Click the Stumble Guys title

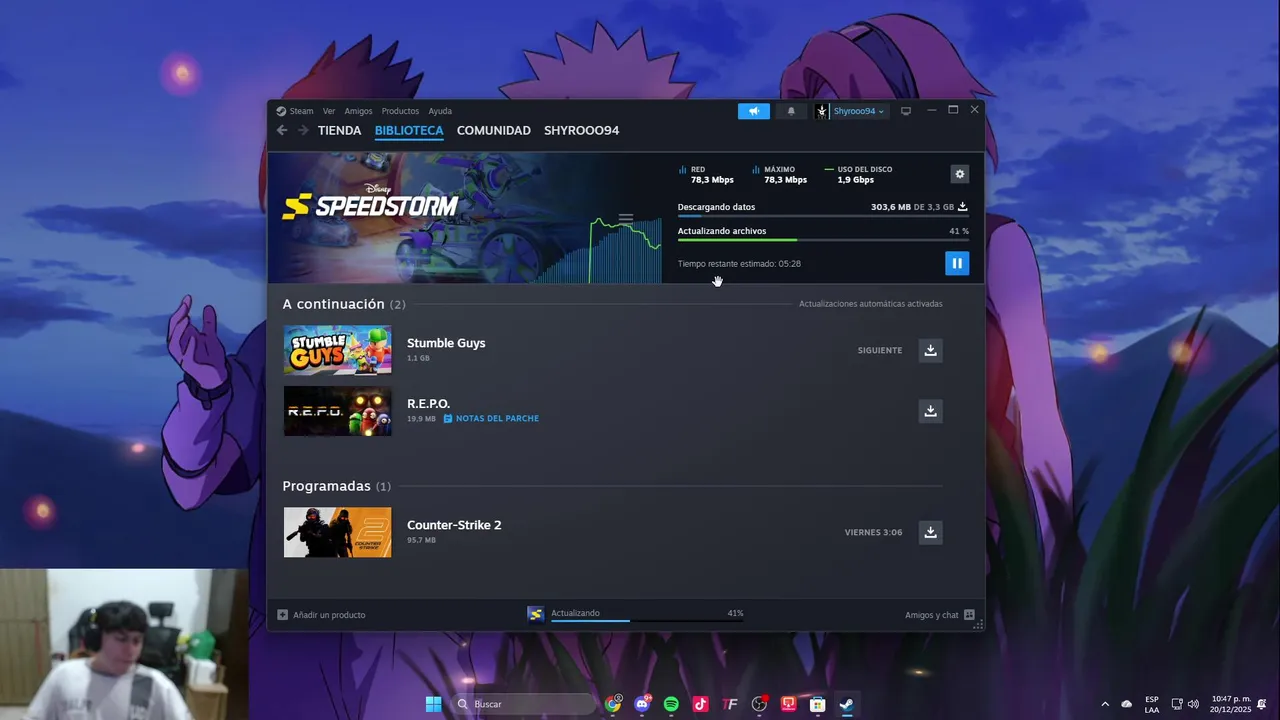pos(446,343)
